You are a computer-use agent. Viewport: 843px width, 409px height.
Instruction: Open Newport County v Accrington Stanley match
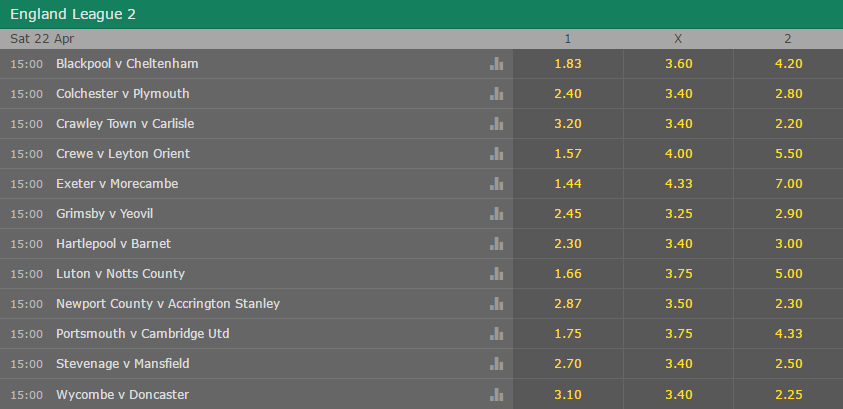pyautogui.click(x=168, y=304)
